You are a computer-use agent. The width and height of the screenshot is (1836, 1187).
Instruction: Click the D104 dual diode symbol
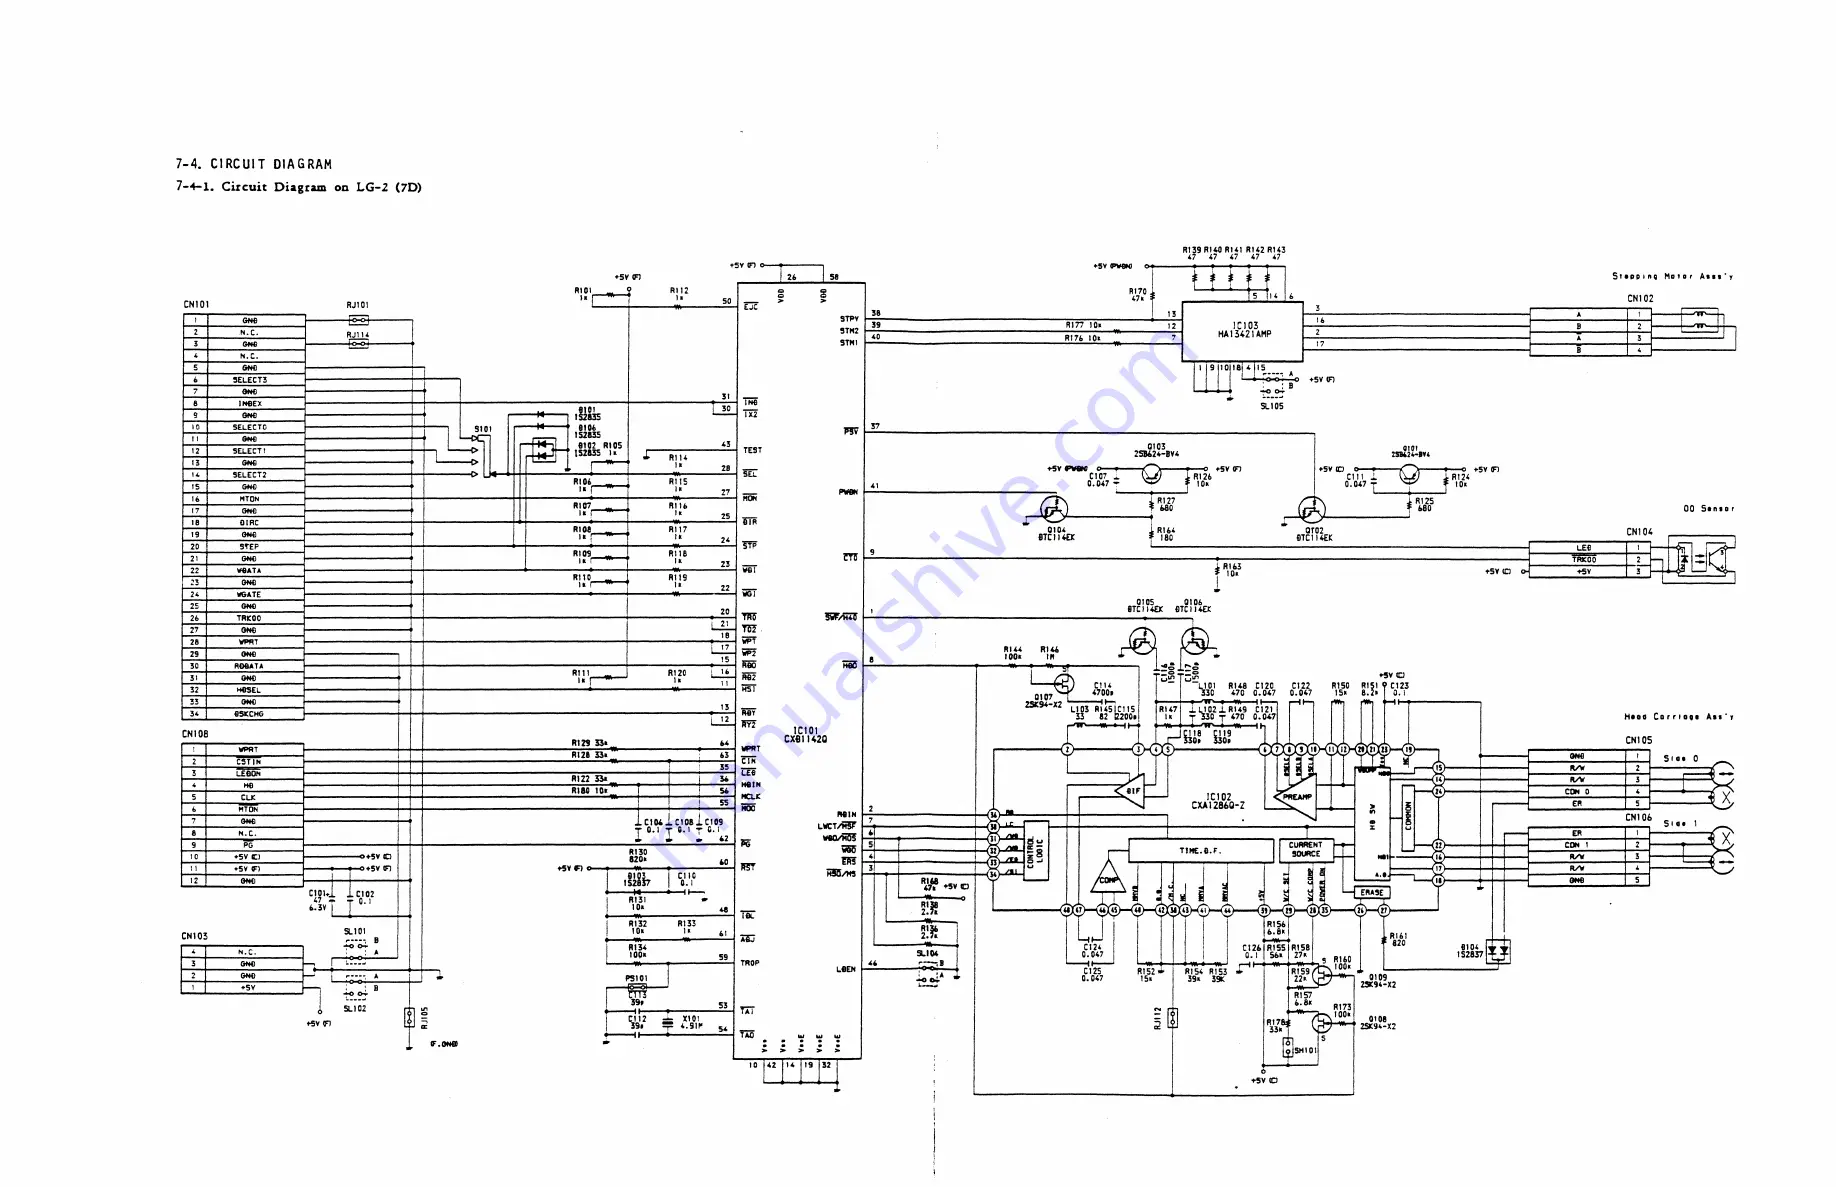point(1497,951)
